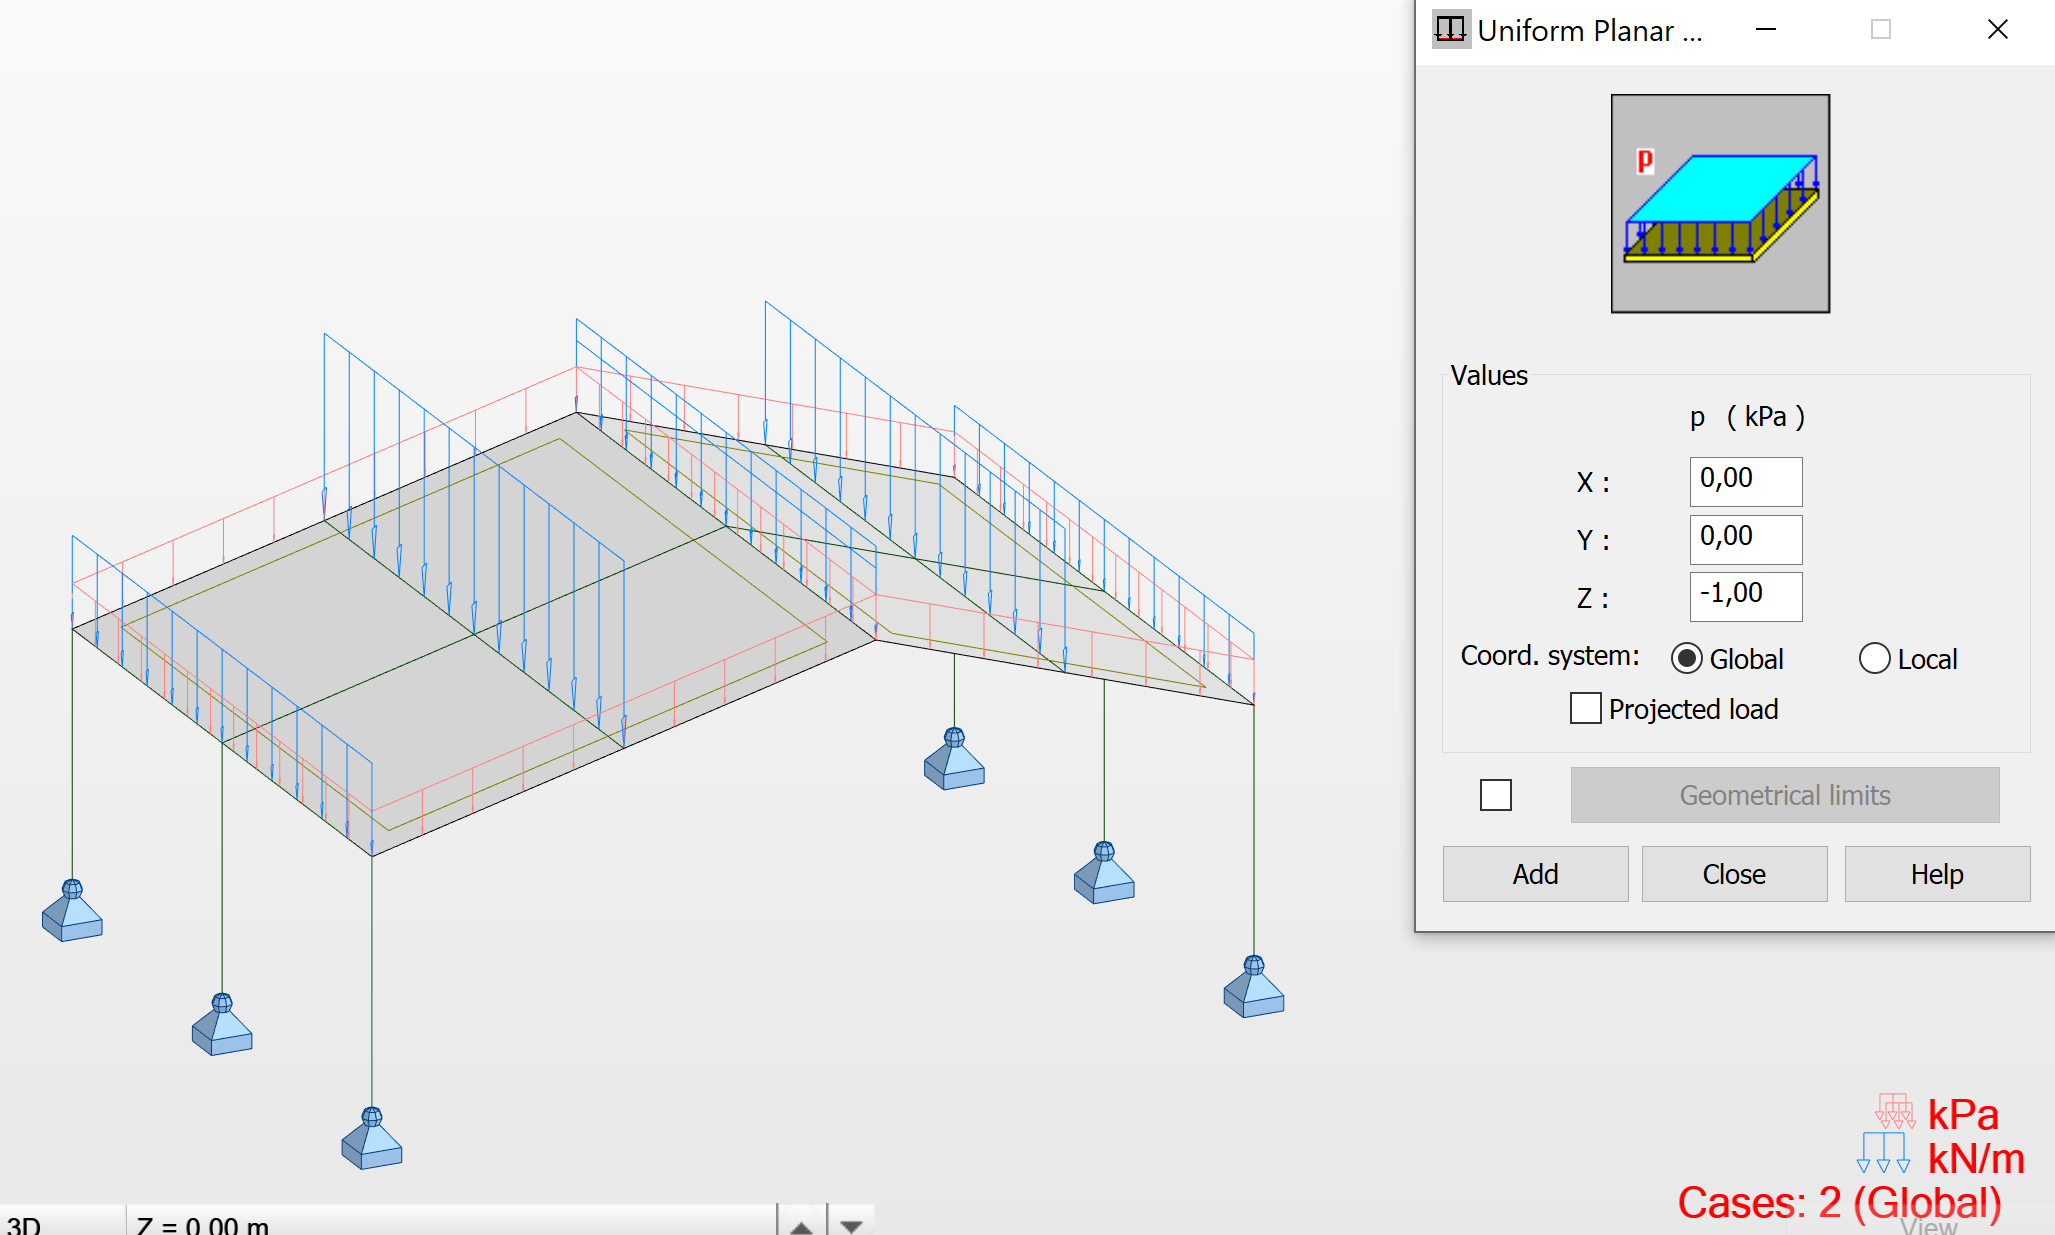This screenshot has width=2055, height=1235.
Task: Minimize the Uniform Planar Load dialog
Action: tap(1766, 30)
